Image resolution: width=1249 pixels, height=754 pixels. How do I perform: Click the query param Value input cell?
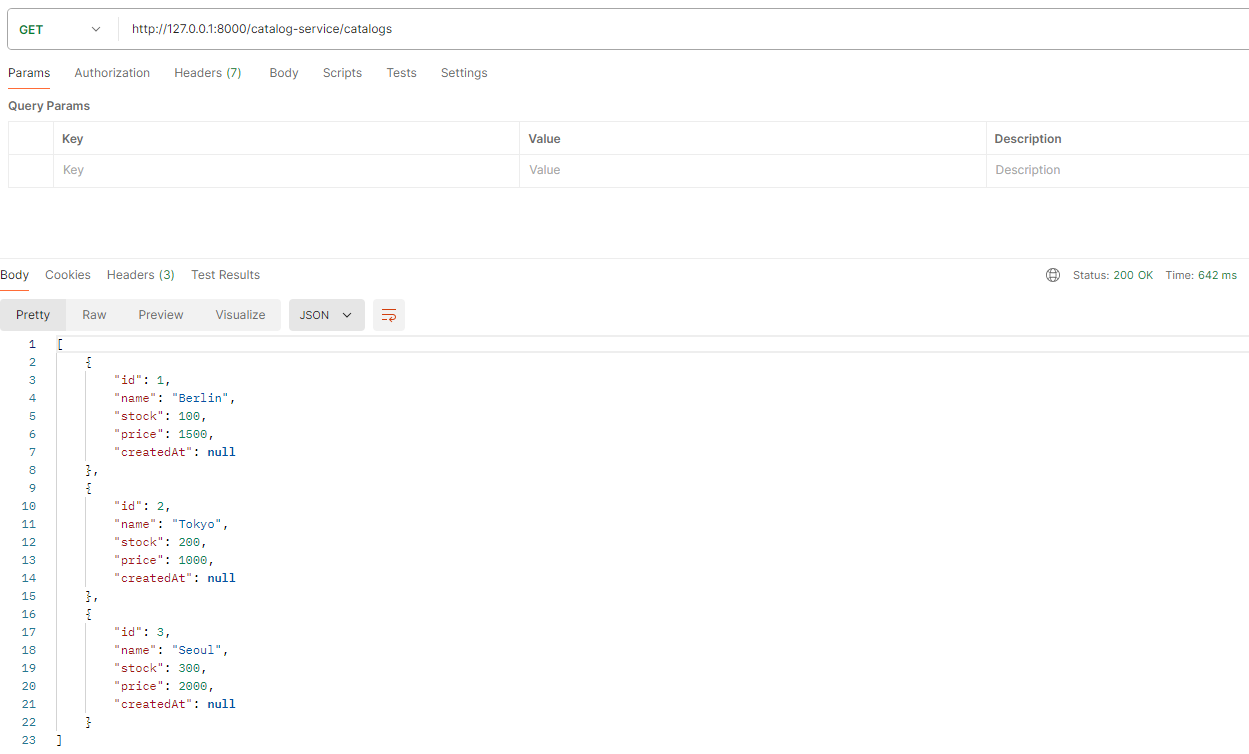coord(753,171)
